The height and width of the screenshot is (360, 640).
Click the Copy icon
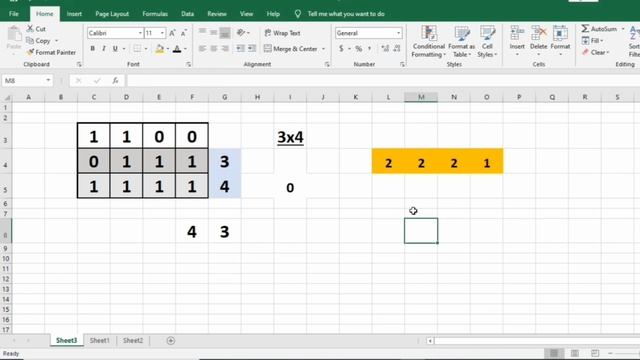[30, 40]
